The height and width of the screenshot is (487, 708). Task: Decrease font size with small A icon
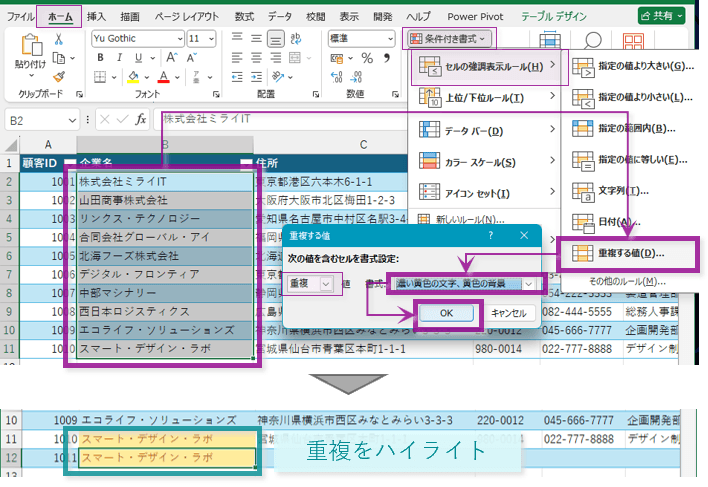coord(191,58)
